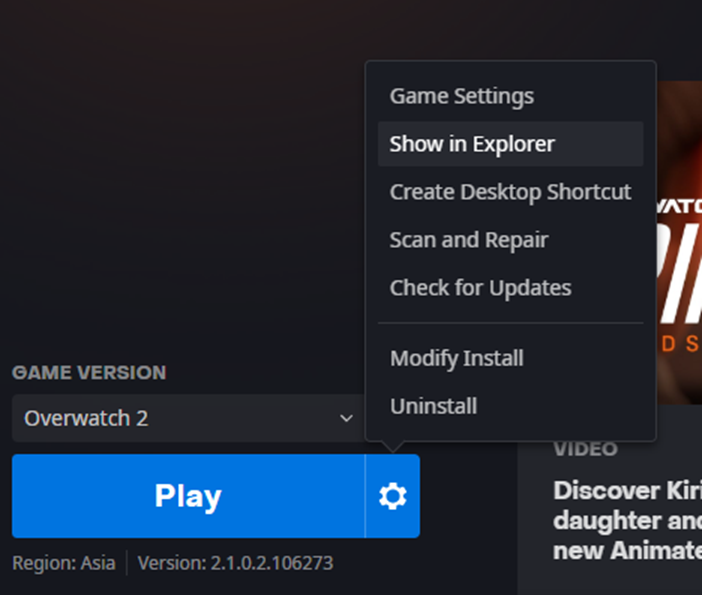Open the Overwatch 2 game version dropdown
Viewport: 702px width, 595px height.
click(188, 418)
